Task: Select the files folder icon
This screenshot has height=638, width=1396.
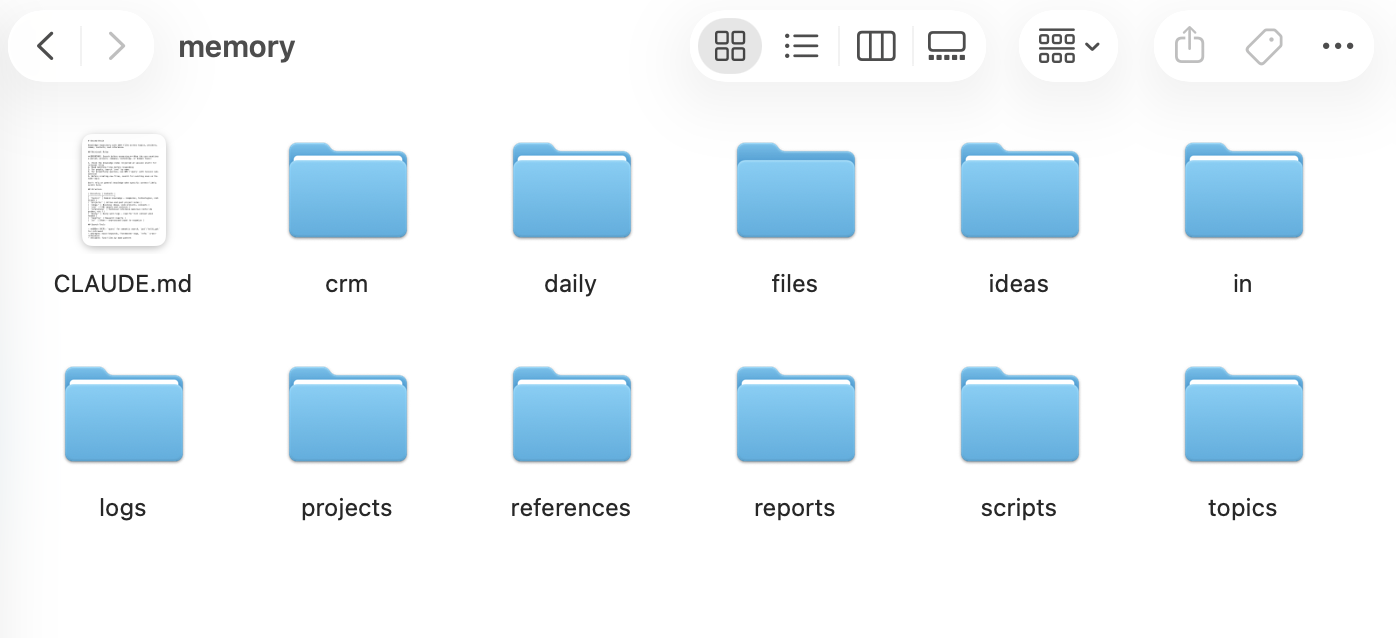Action: coord(795,190)
